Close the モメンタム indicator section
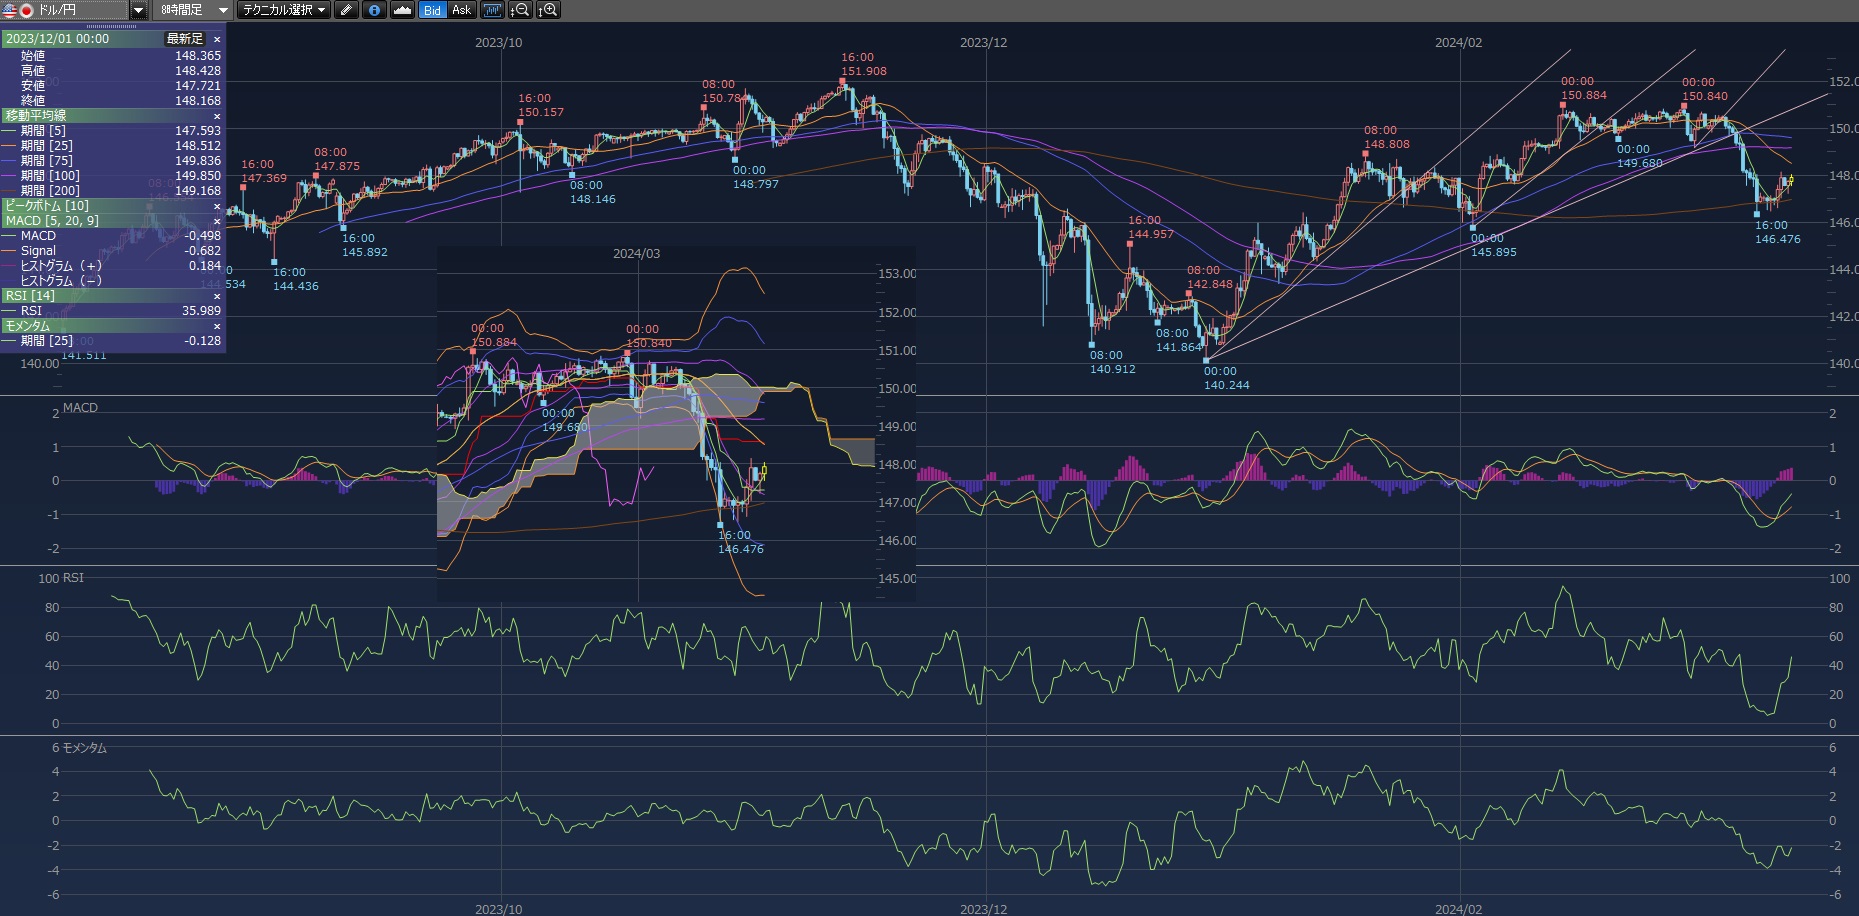The image size is (1859, 916). [x=217, y=326]
